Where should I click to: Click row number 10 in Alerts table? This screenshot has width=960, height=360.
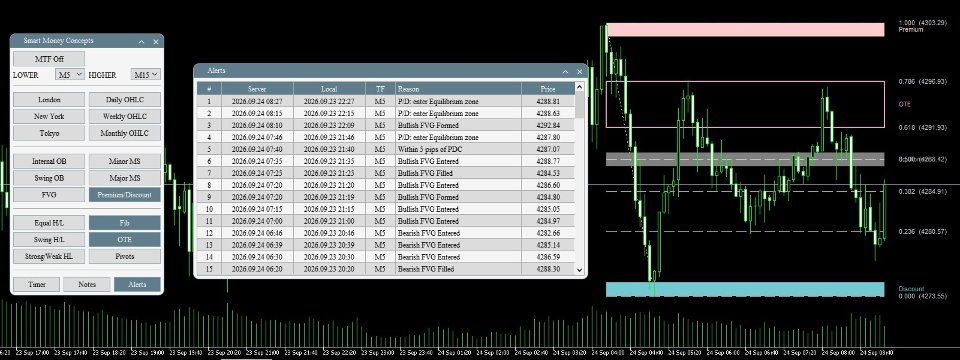coord(209,209)
